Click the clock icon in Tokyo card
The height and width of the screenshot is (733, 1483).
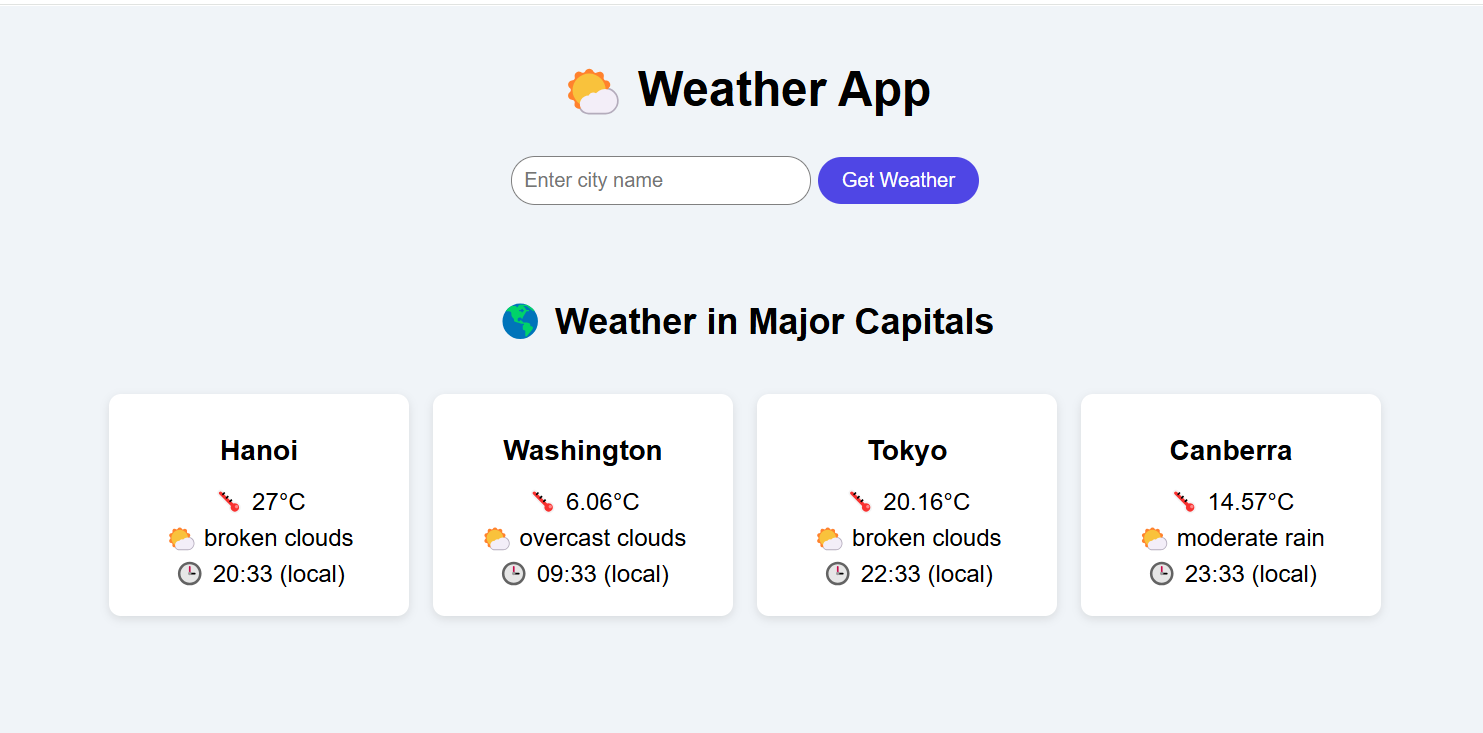[x=838, y=574]
